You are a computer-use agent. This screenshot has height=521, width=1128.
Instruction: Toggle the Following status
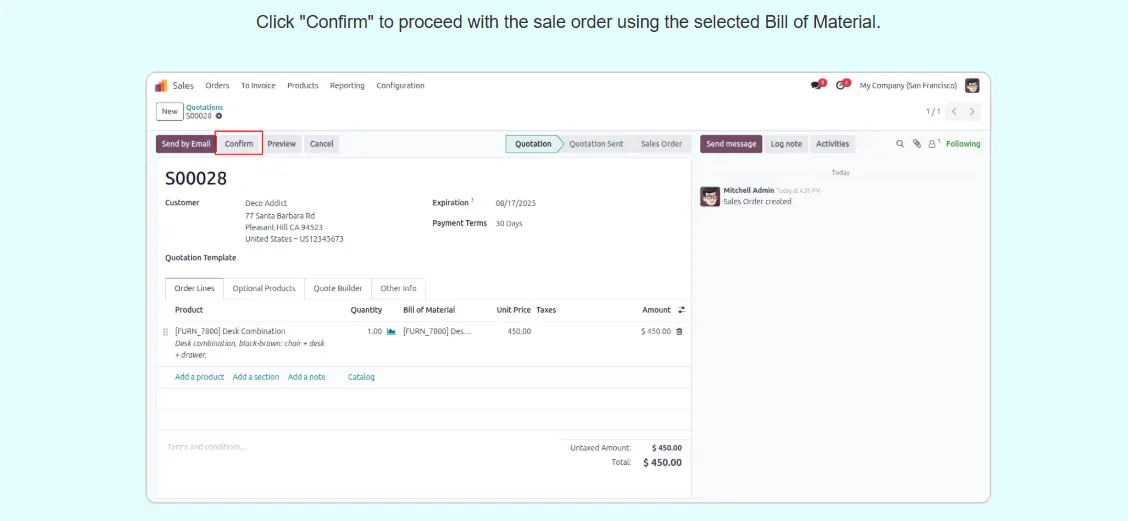pos(963,144)
